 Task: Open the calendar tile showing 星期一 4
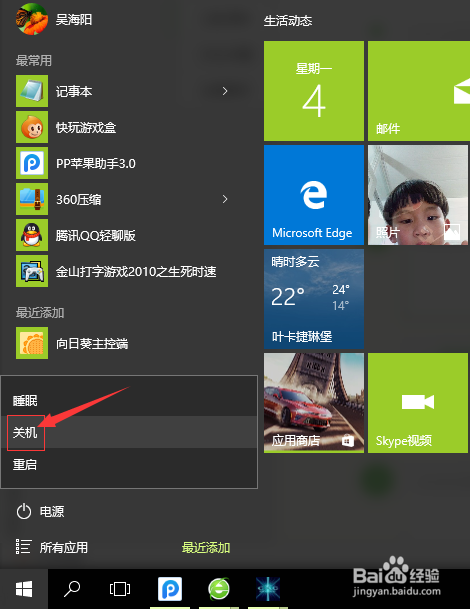point(314,91)
